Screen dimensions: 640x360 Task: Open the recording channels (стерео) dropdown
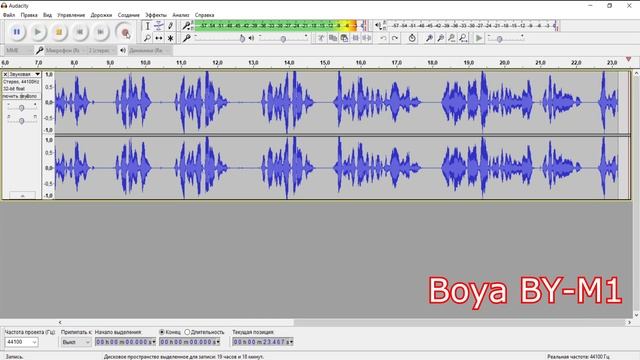(x=102, y=50)
